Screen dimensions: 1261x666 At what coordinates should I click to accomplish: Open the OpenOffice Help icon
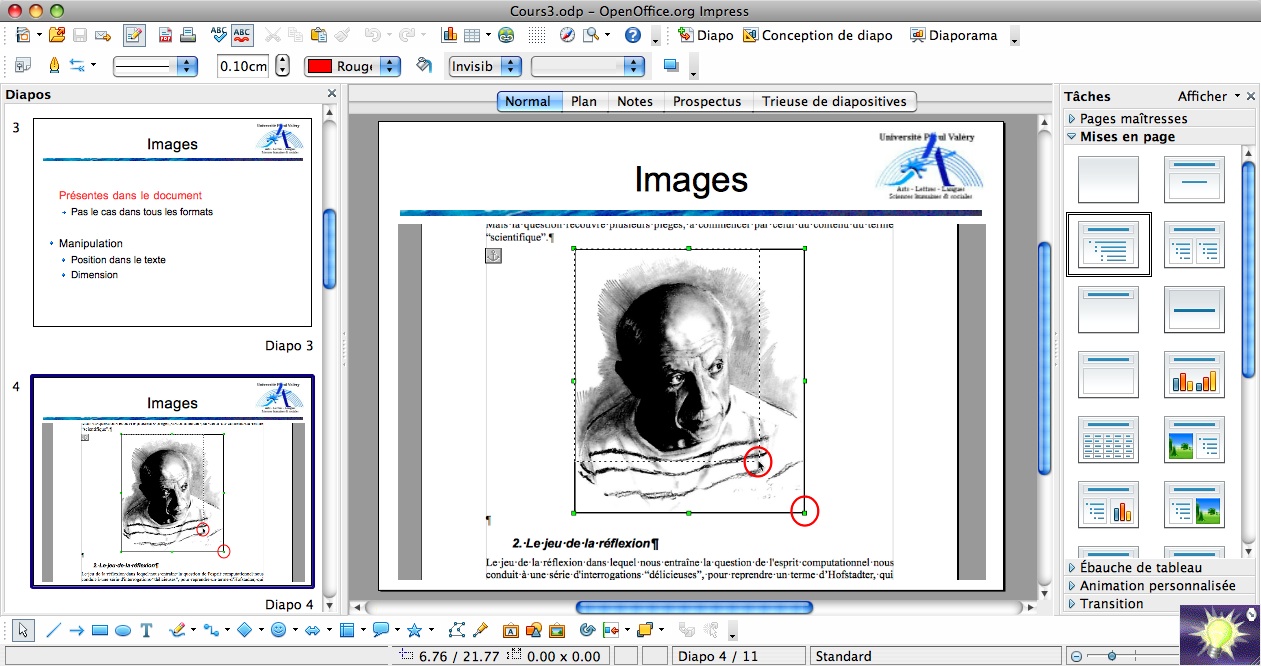click(632, 36)
